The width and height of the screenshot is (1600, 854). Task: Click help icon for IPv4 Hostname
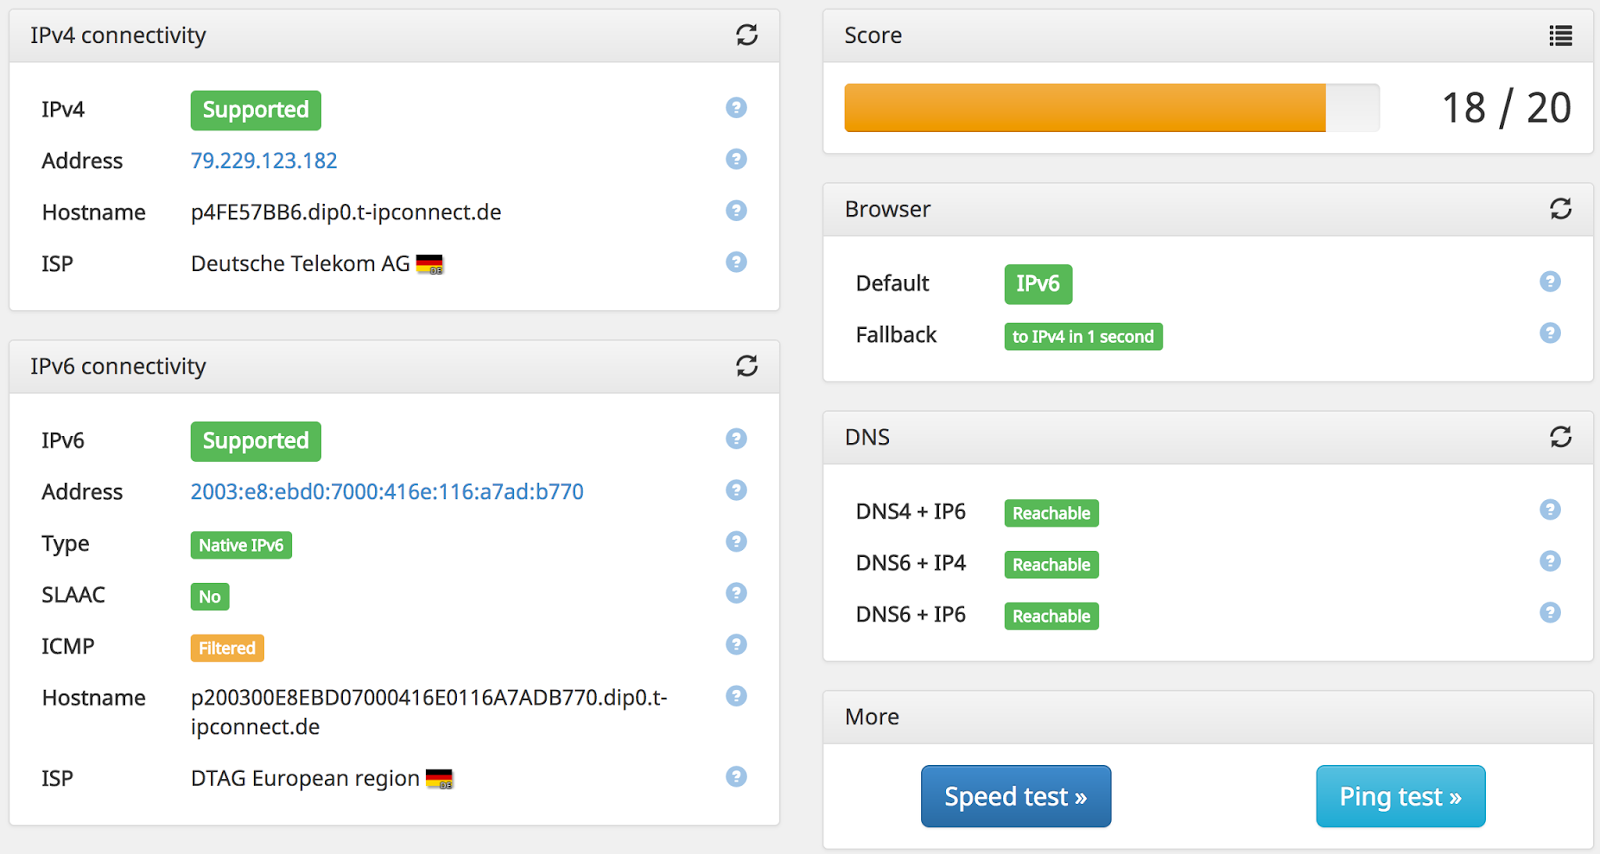[x=736, y=211]
